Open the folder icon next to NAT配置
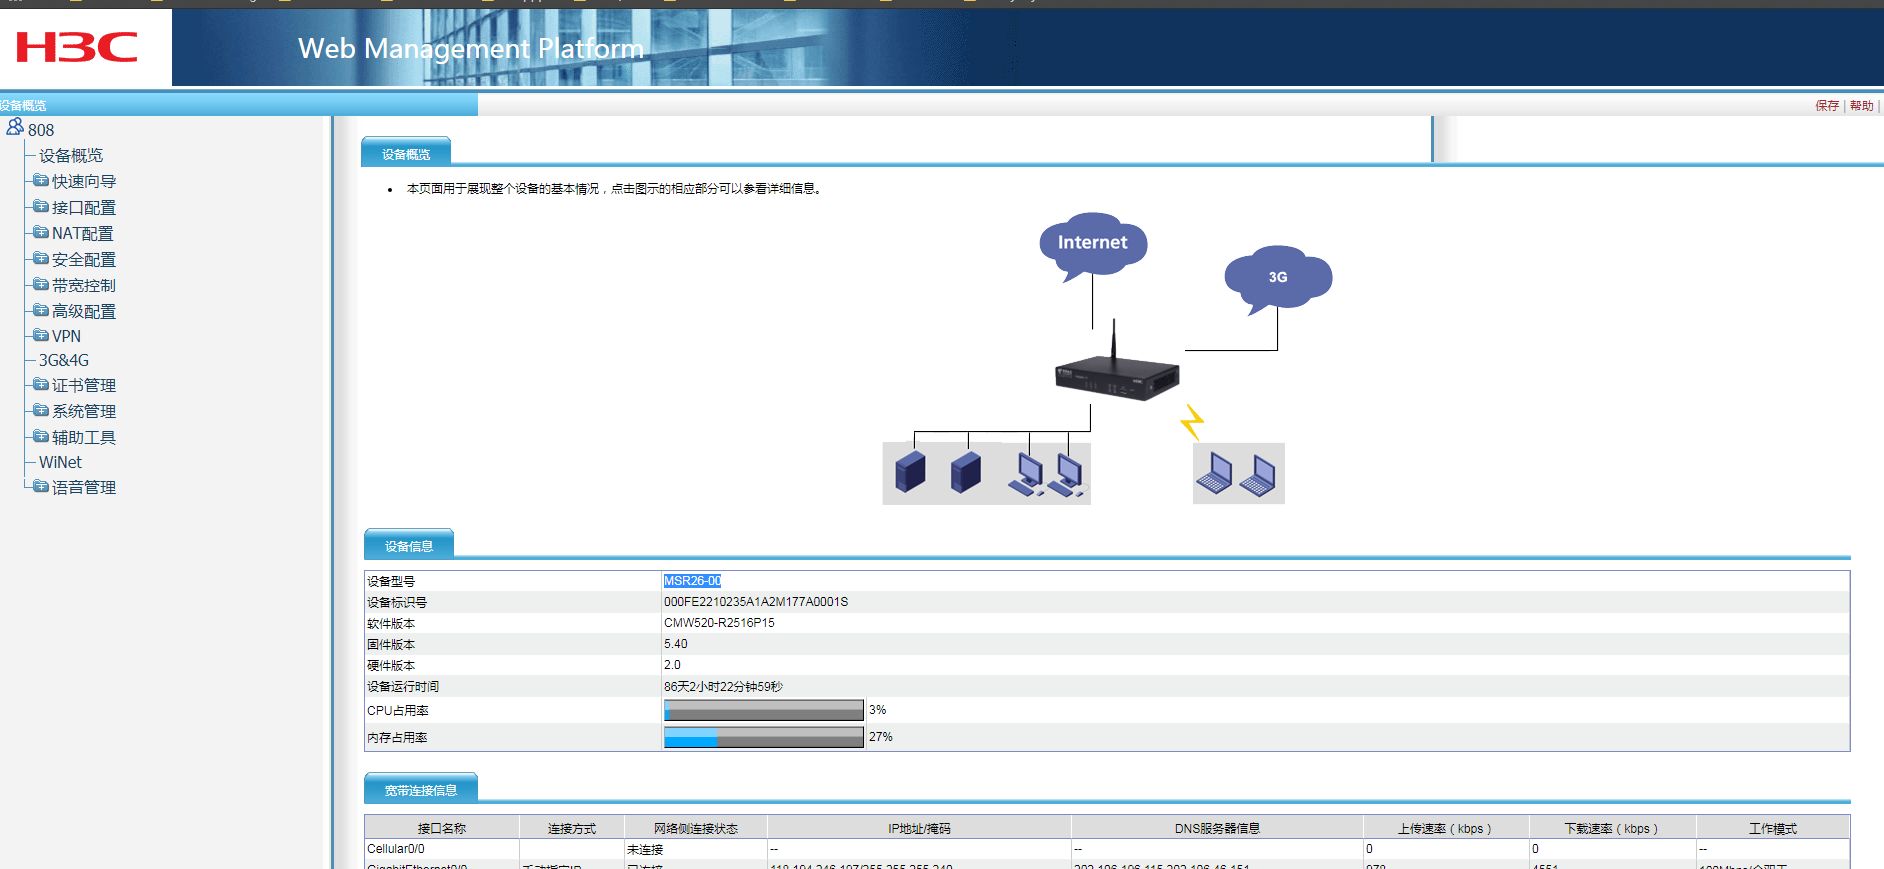Screen dimensions: 1884x869 41,232
